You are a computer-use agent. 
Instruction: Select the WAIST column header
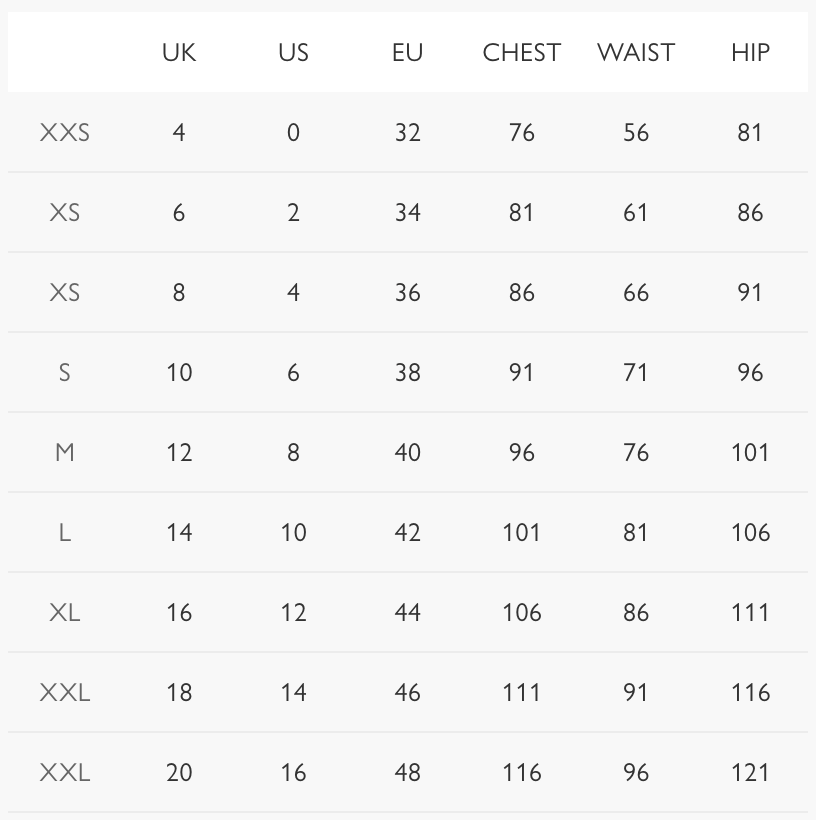pyautogui.click(x=636, y=52)
